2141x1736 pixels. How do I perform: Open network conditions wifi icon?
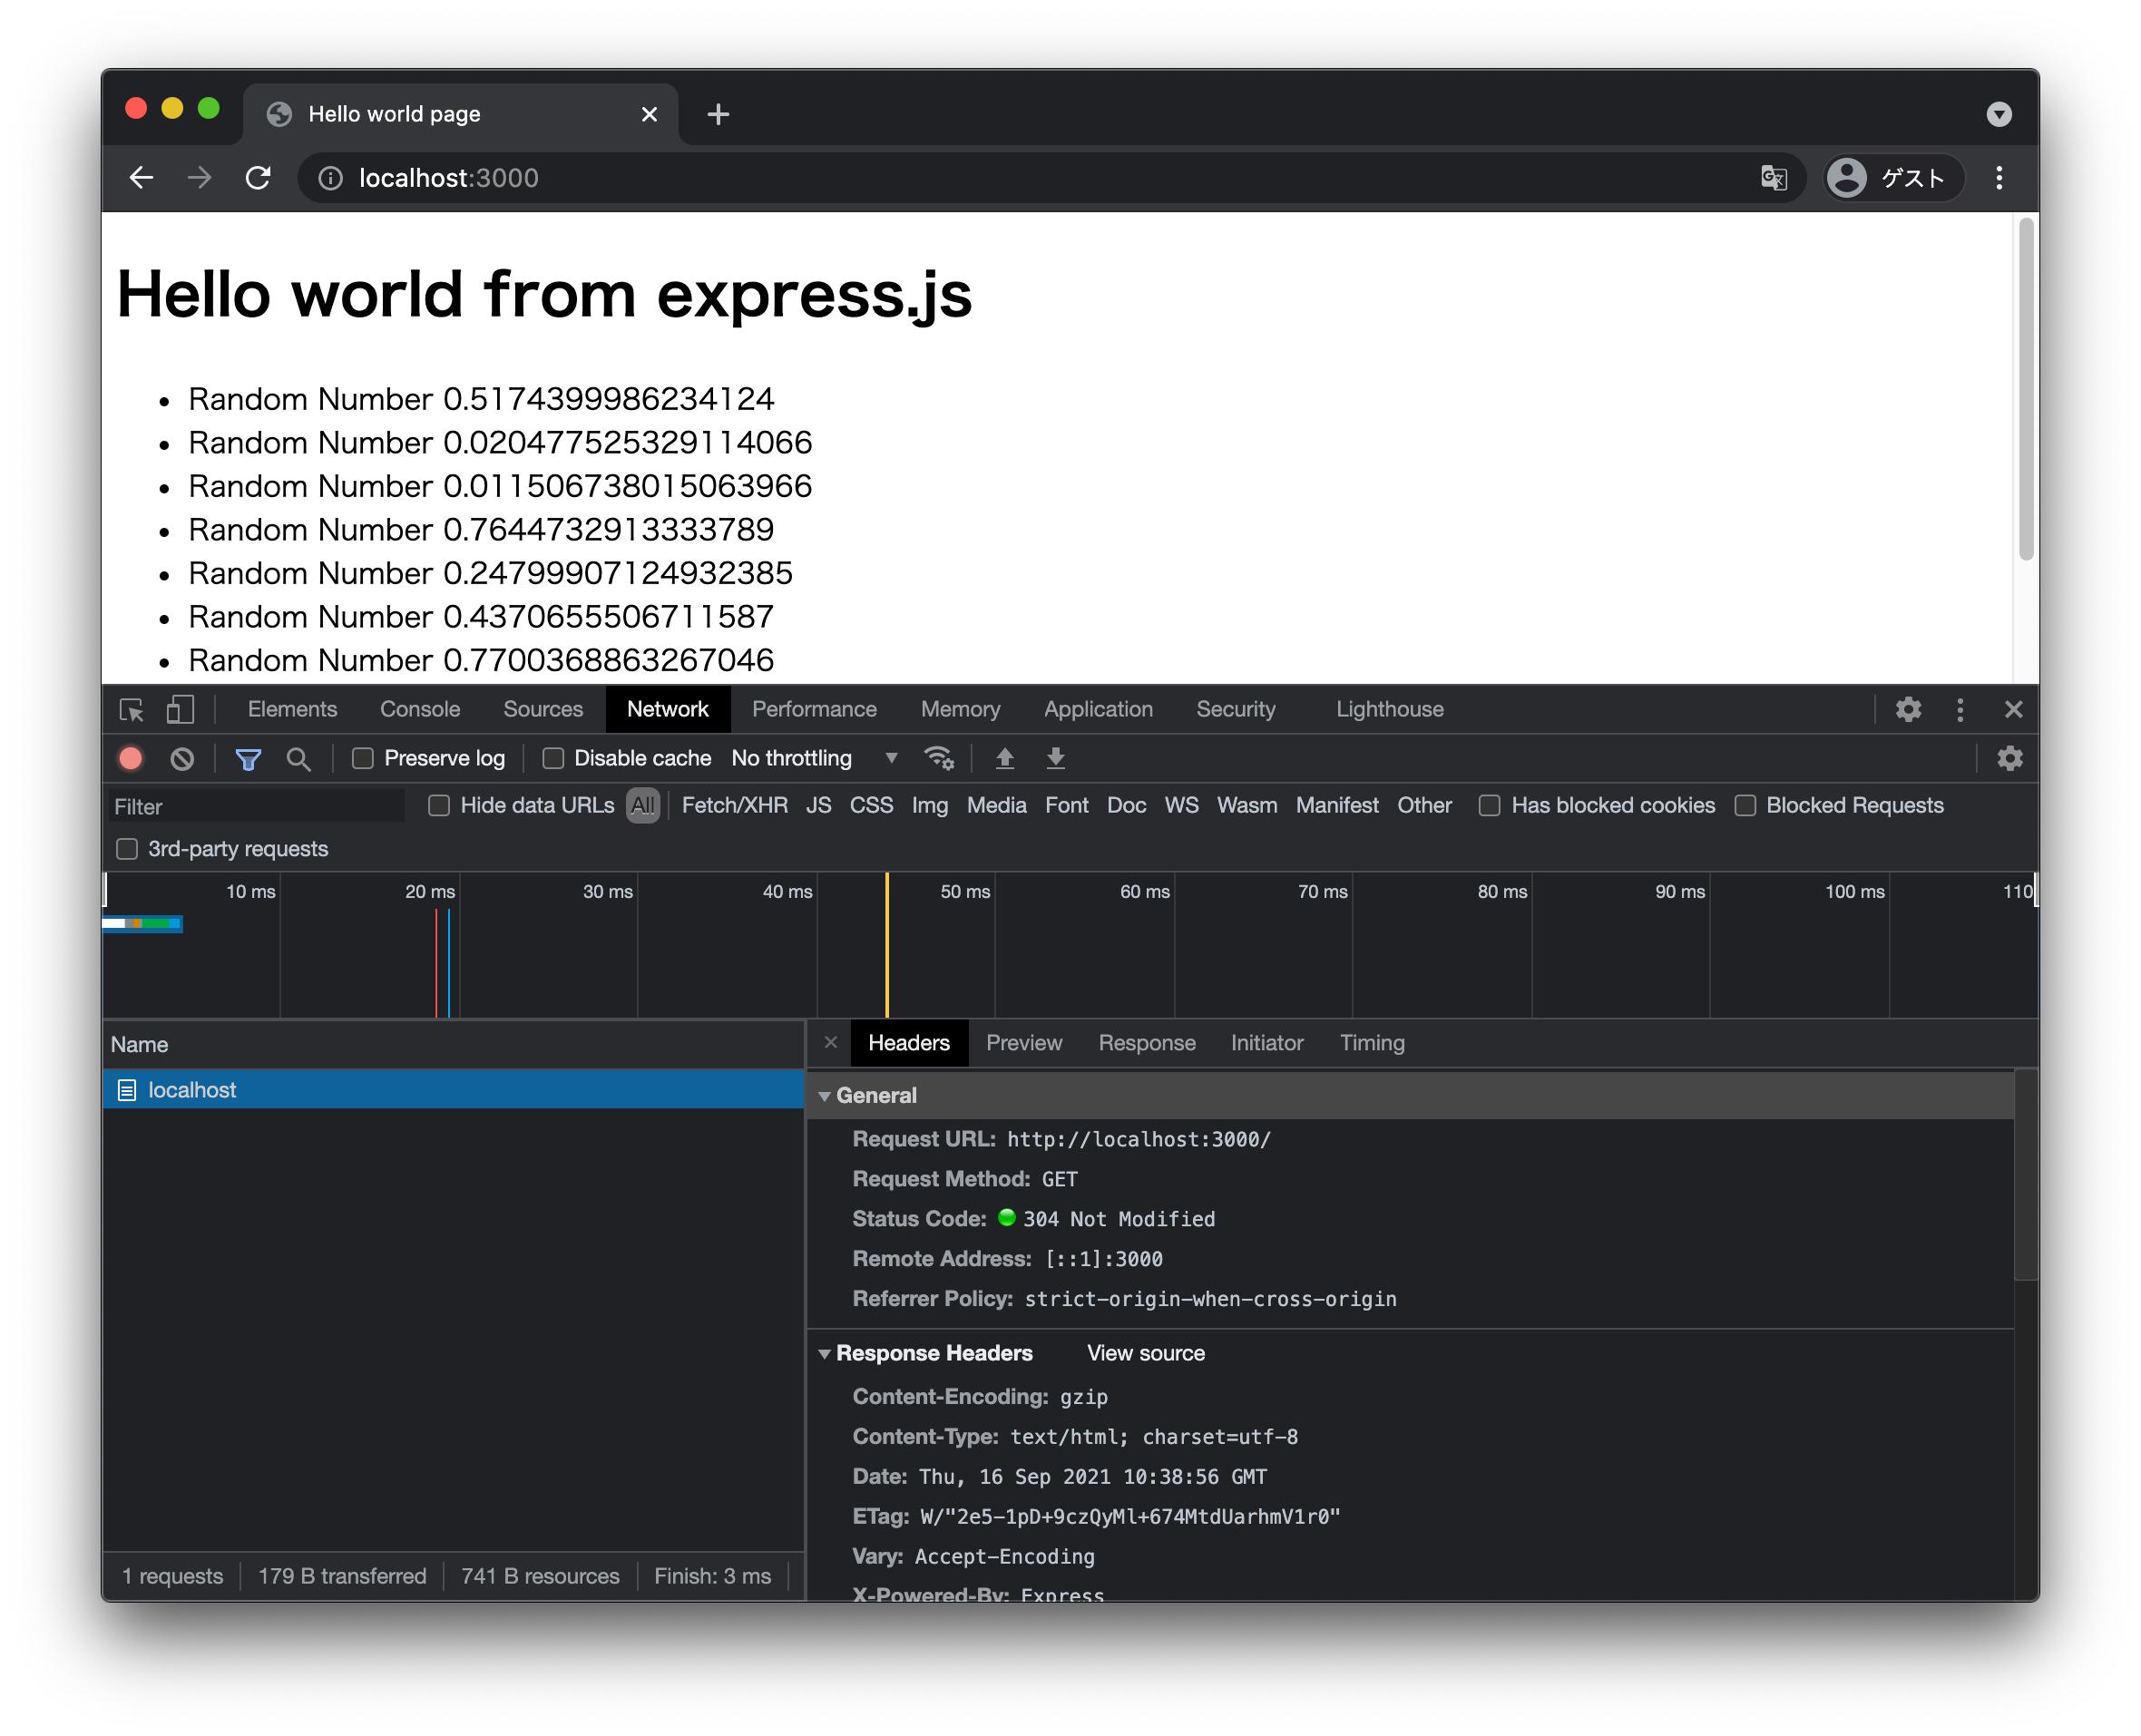point(938,758)
